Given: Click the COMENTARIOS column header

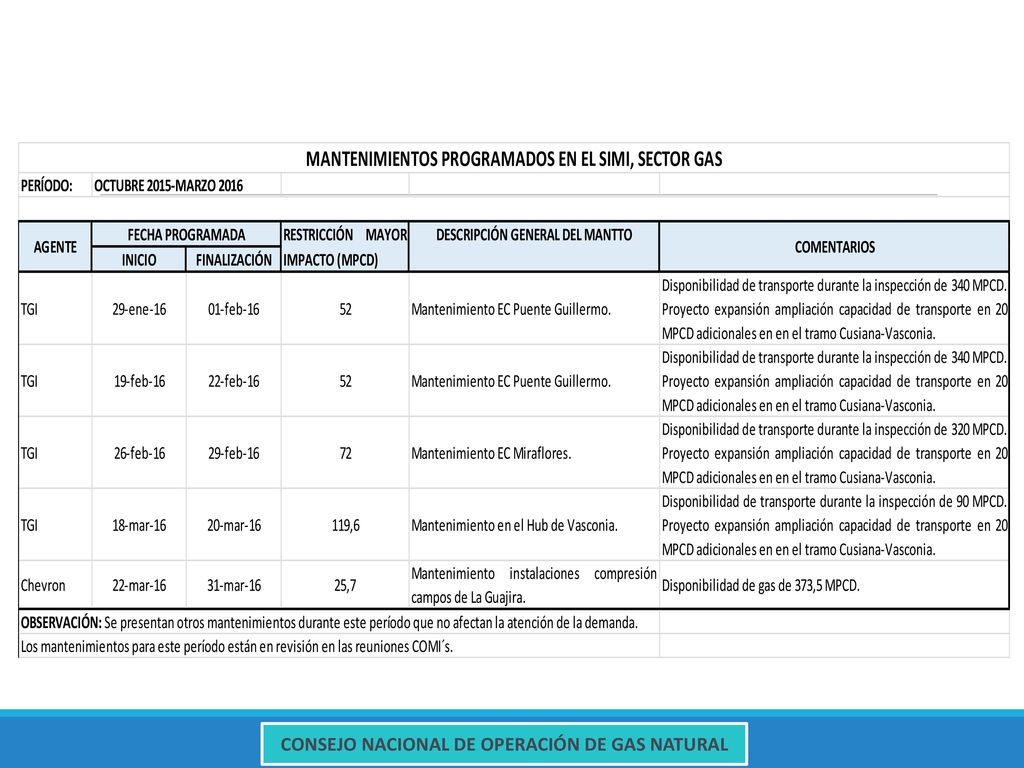Looking at the screenshot, I should click(834, 247).
